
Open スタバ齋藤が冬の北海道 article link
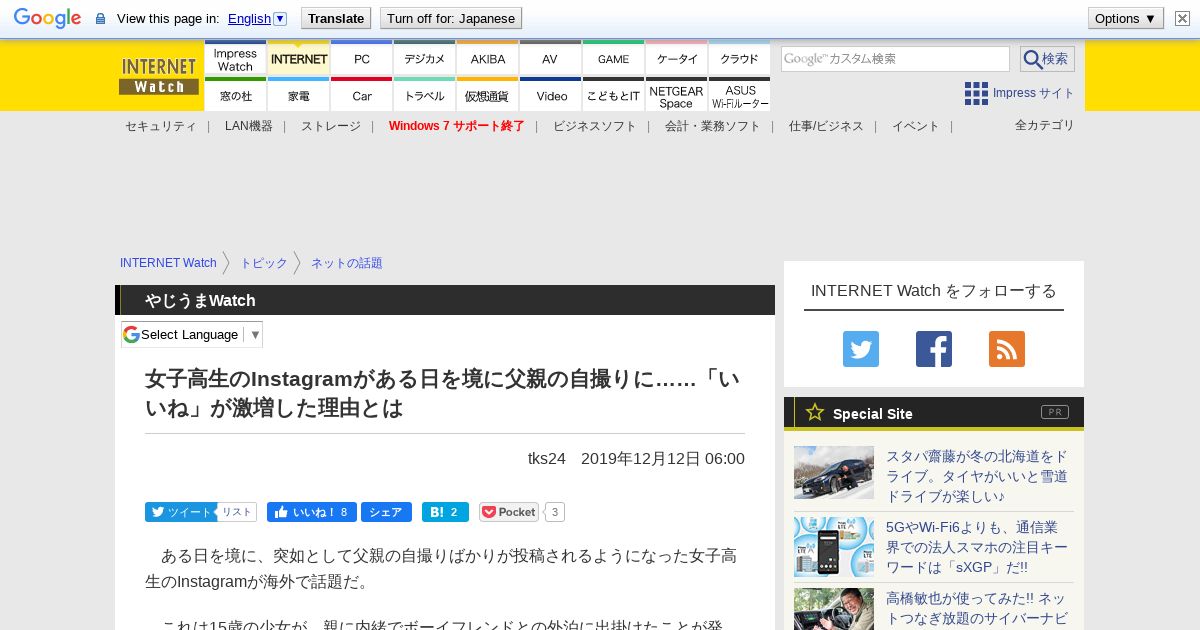tap(977, 476)
